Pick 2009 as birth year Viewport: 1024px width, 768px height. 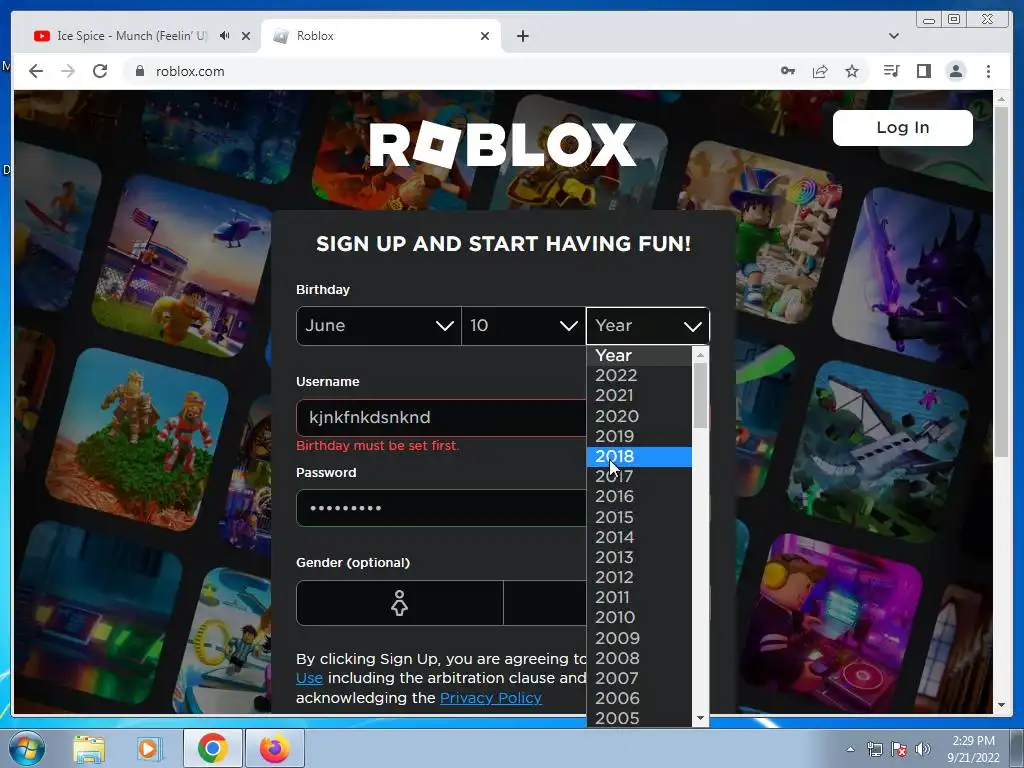coord(639,638)
